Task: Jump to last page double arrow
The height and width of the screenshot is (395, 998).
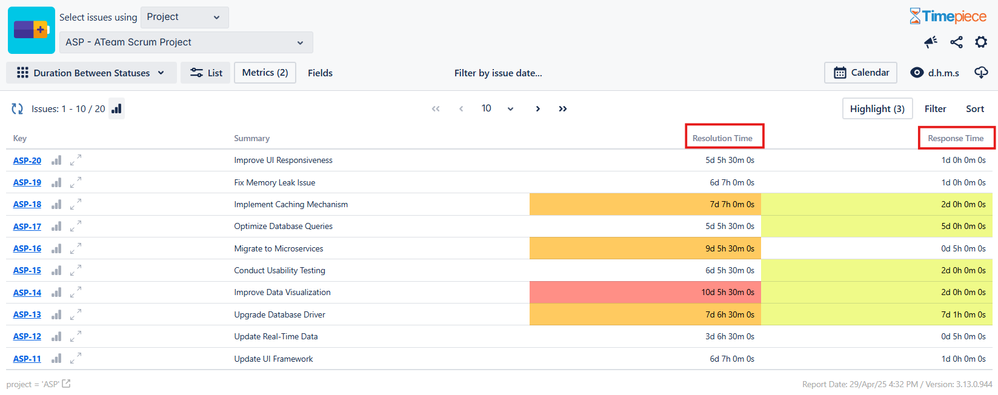Action: coord(563,109)
